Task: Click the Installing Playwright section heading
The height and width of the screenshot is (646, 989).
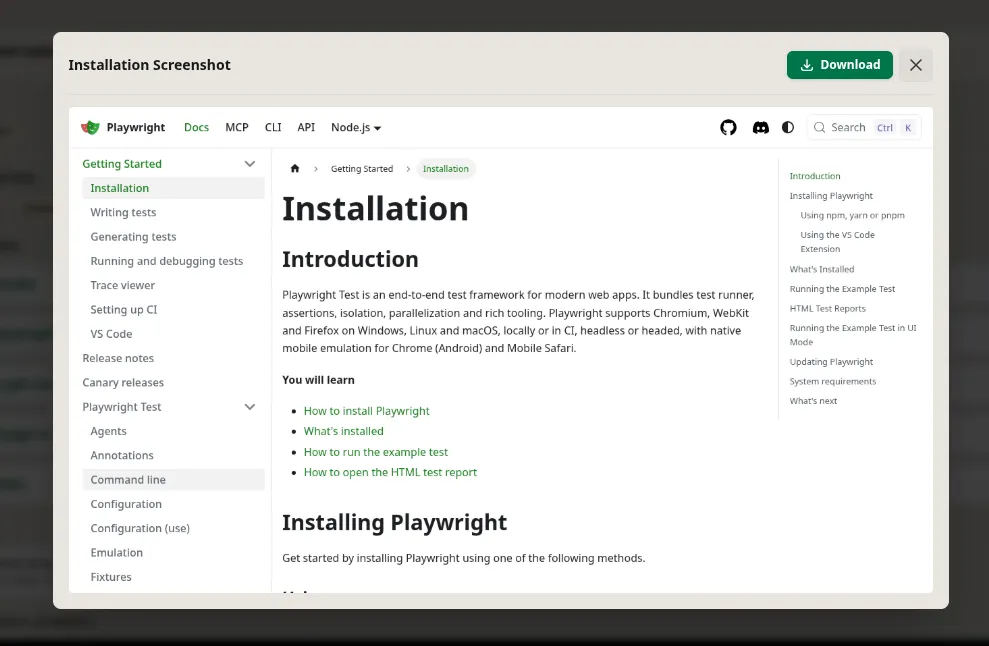Action: [x=394, y=522]
